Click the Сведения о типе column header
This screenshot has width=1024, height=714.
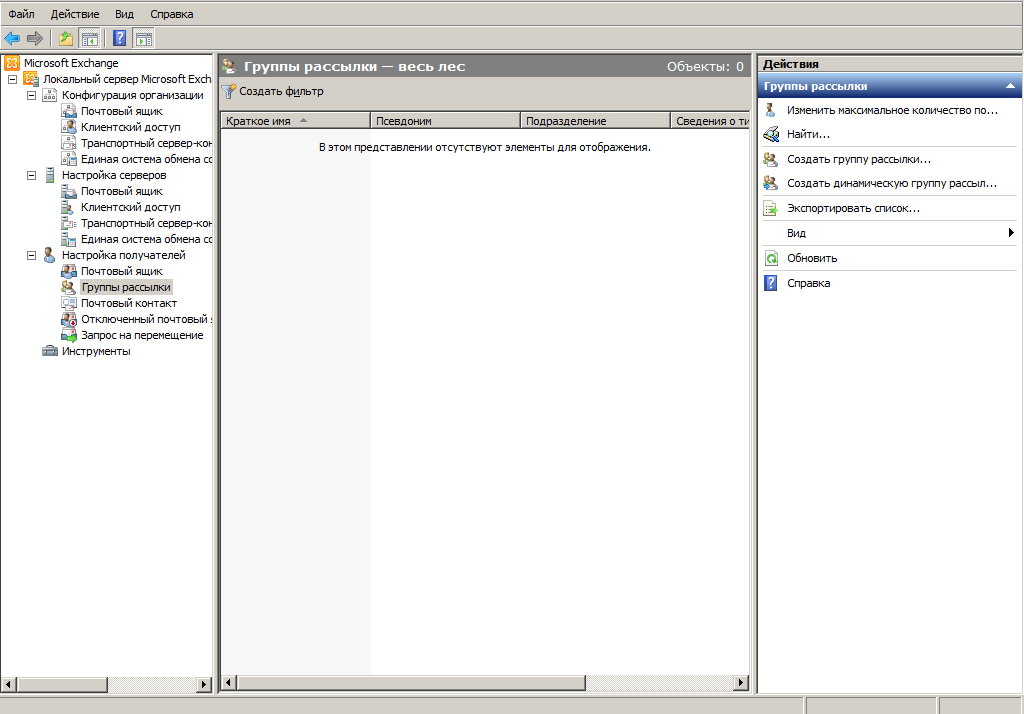[x=711, y=121]
